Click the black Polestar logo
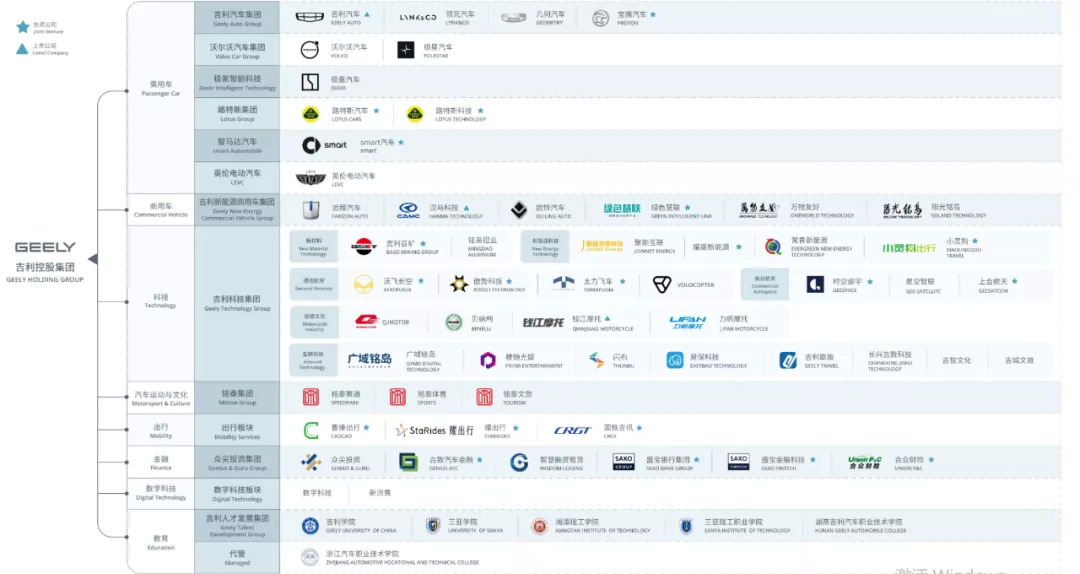 point(406,50)
